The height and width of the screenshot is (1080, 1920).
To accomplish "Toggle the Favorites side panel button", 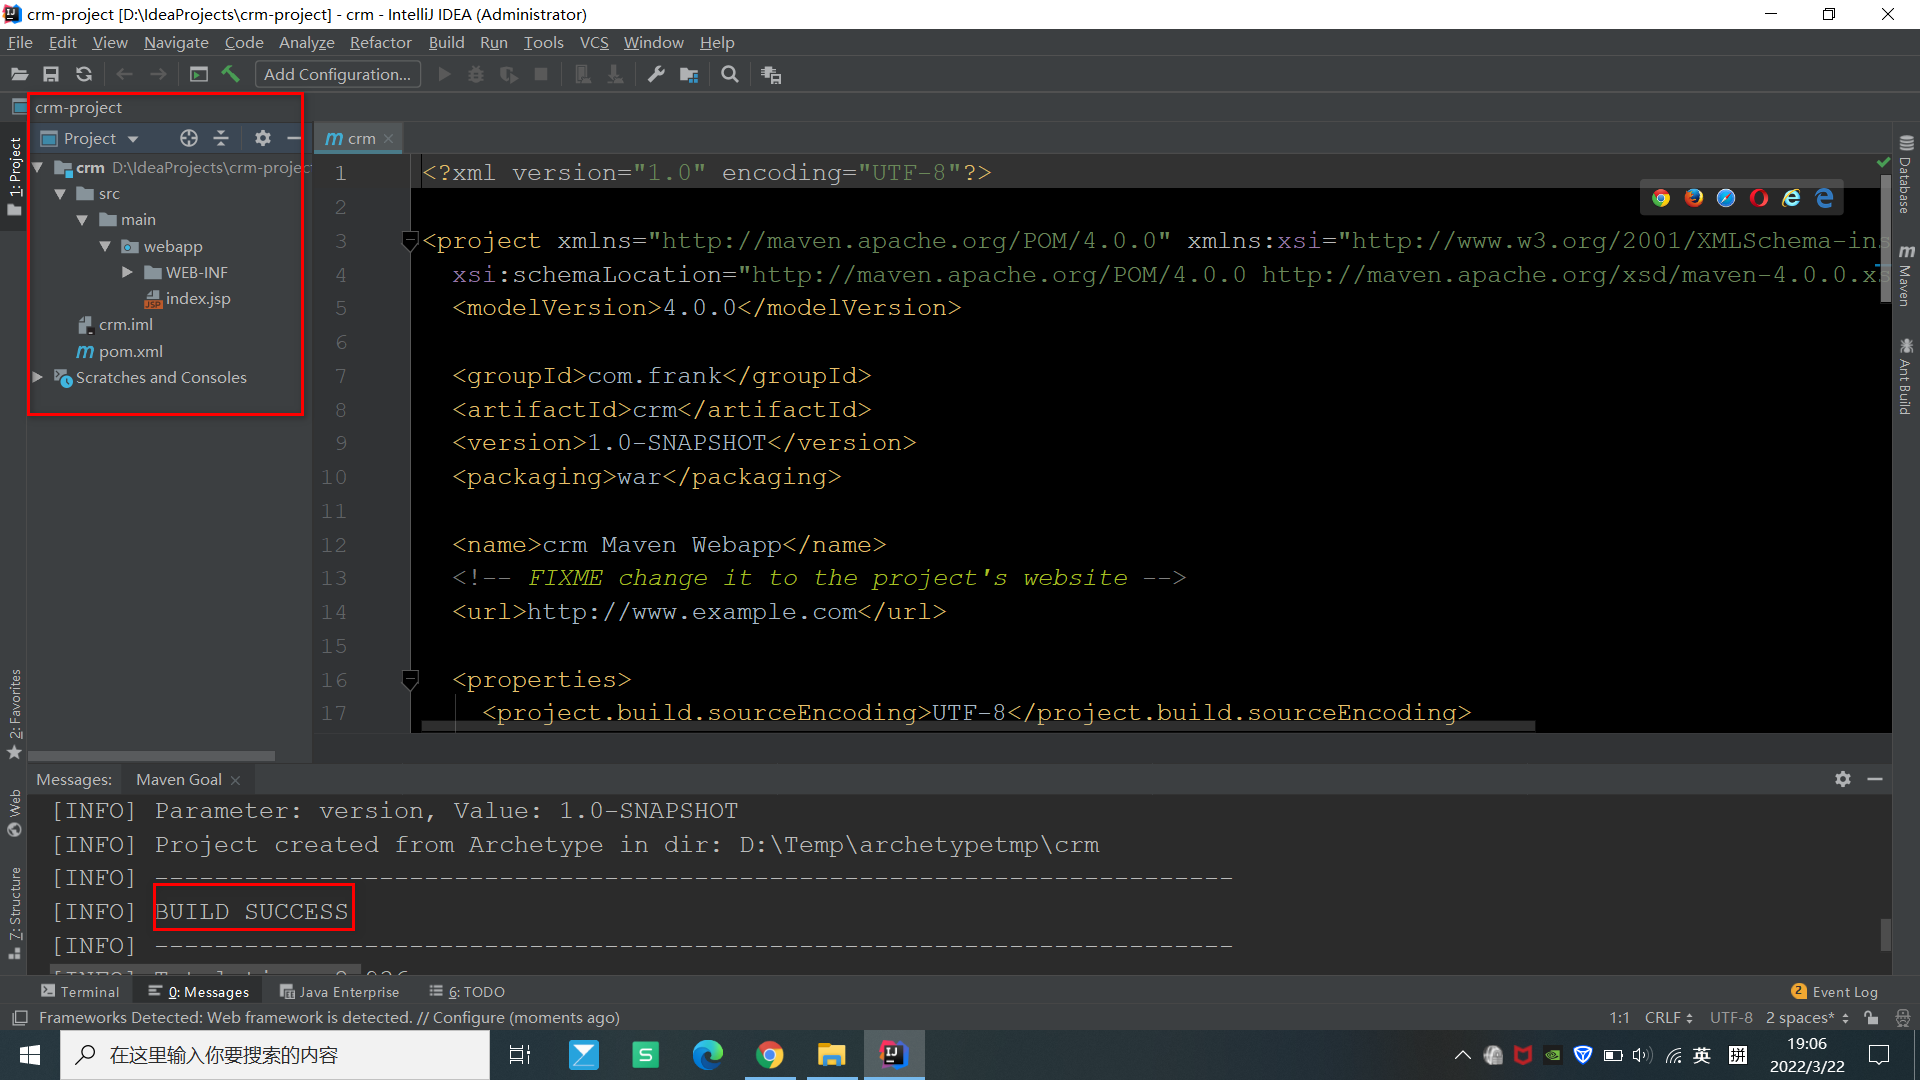I will [14, 710].
